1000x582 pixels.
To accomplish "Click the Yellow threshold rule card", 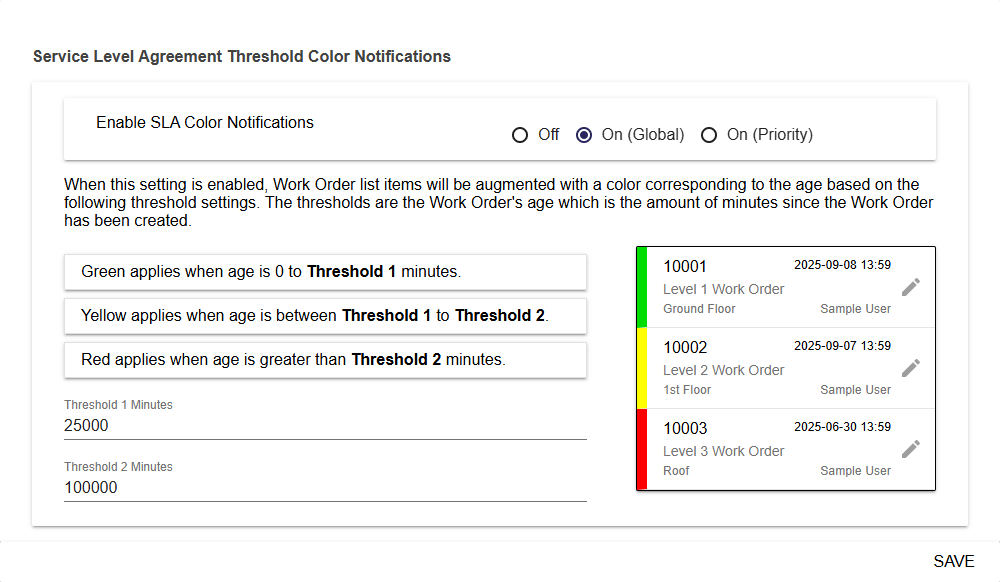I will pyautogui.click(x=325, y=316).
